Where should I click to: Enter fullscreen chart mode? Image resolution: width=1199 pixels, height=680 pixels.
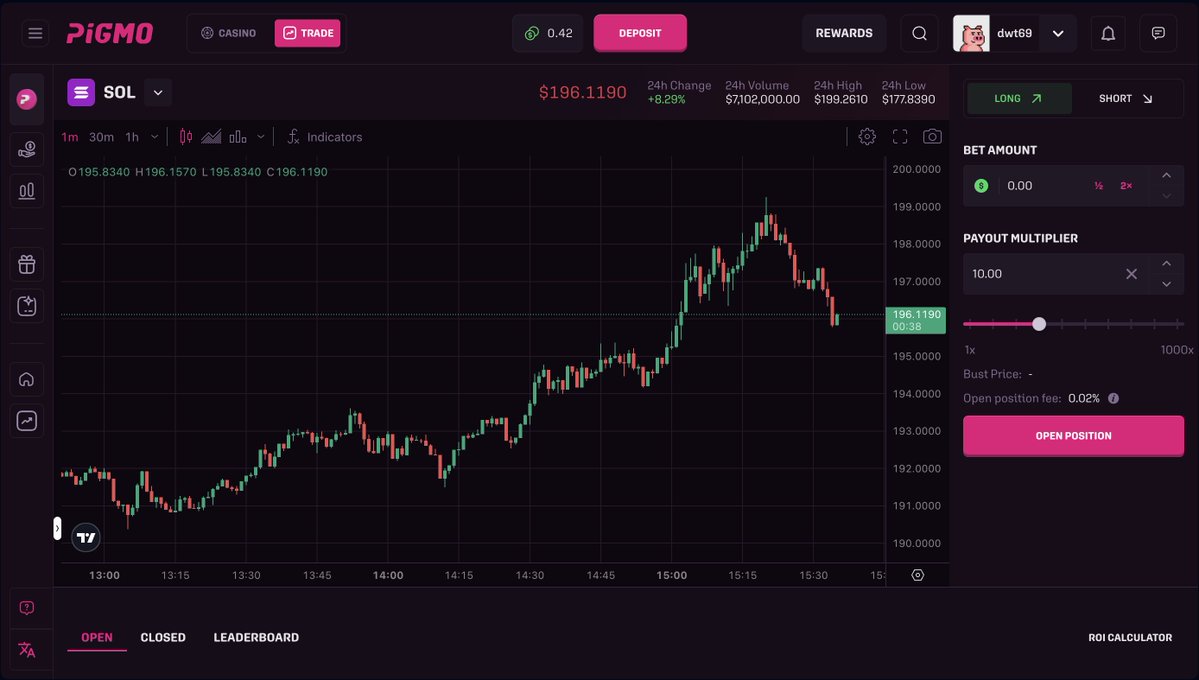point(900,136)
